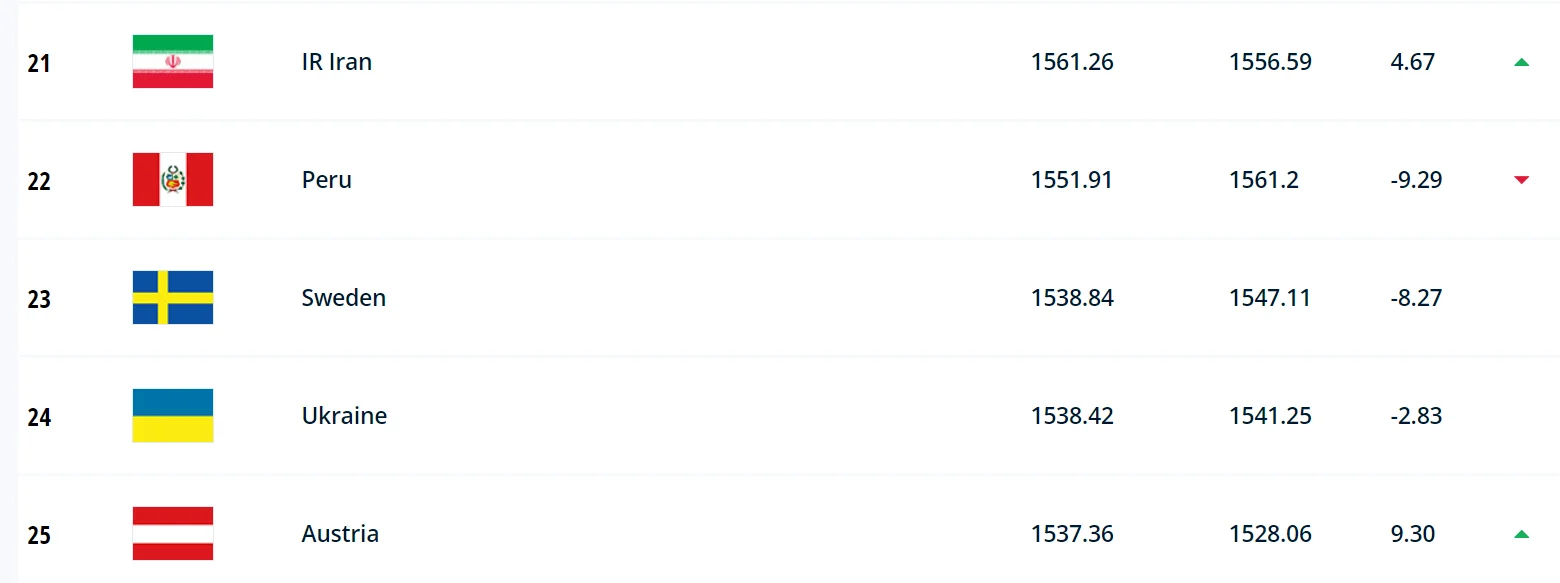Select the Ukraine team name

344,416
